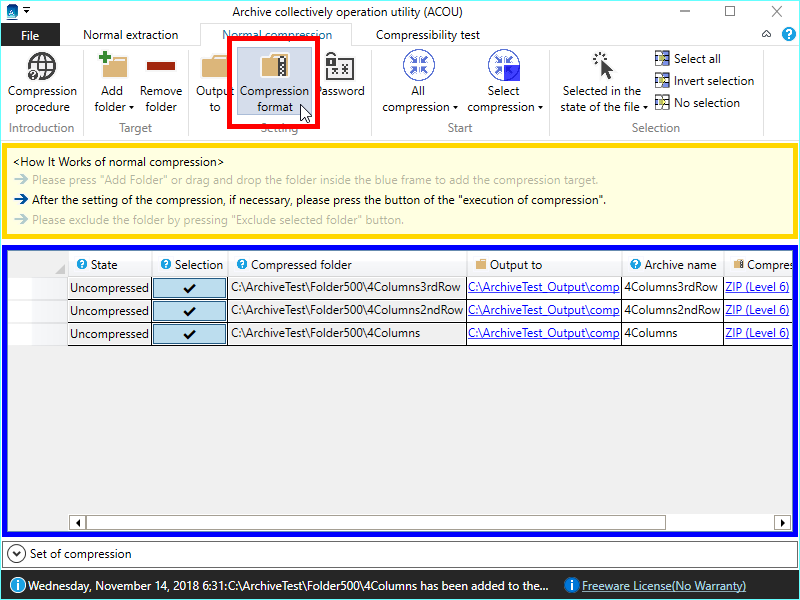Switch to the Normal extraction tab
The image size is (800, 600).
pyautogui.click(x=130, y=35)
